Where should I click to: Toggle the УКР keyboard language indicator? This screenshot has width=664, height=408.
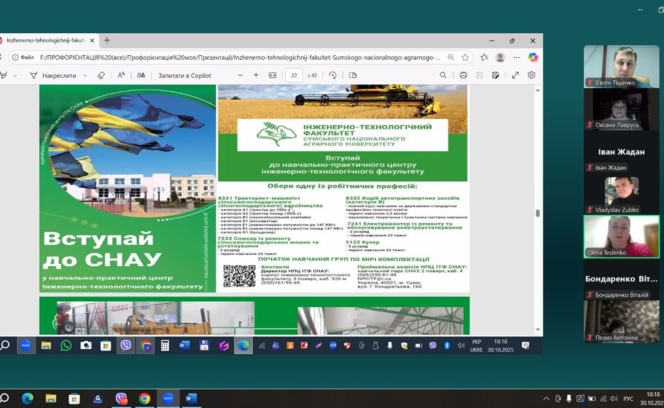pyautogui.click(x=474, y=345)
